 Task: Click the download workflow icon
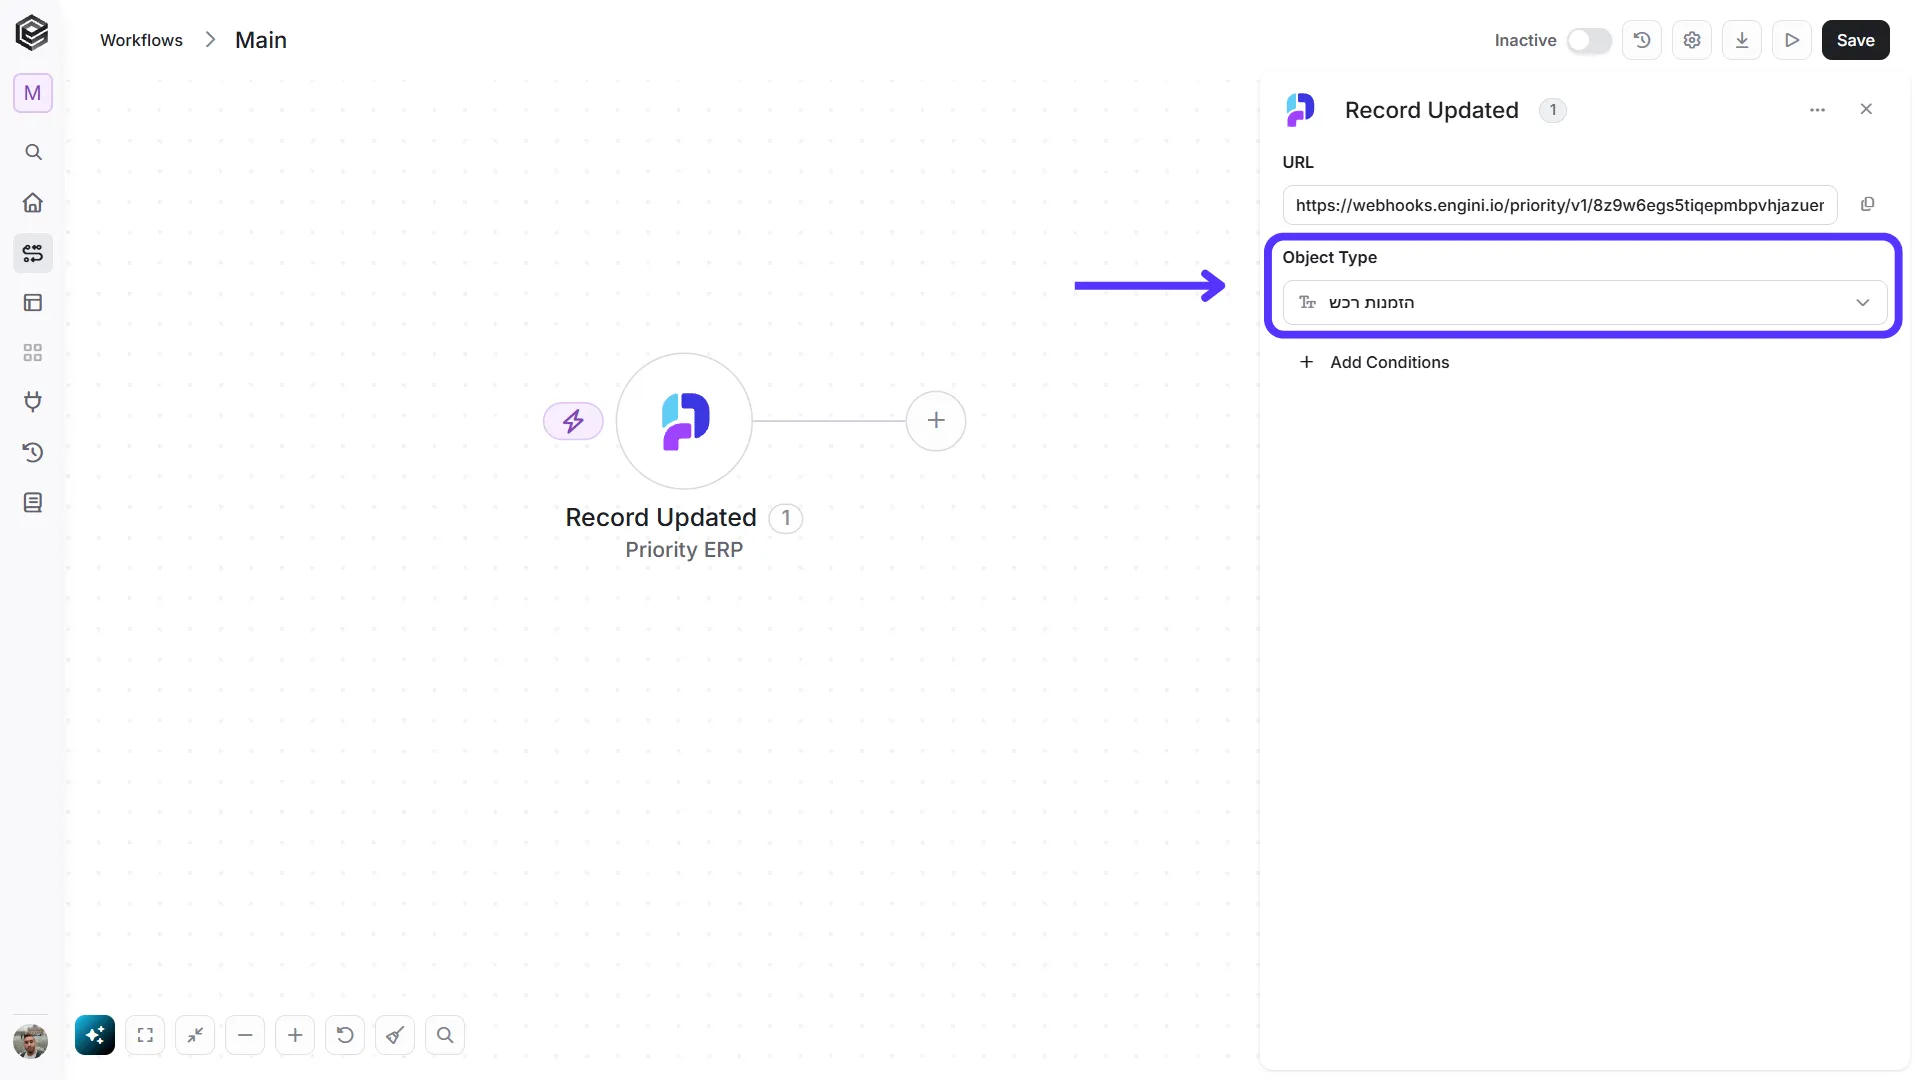tap(1742, 40)
